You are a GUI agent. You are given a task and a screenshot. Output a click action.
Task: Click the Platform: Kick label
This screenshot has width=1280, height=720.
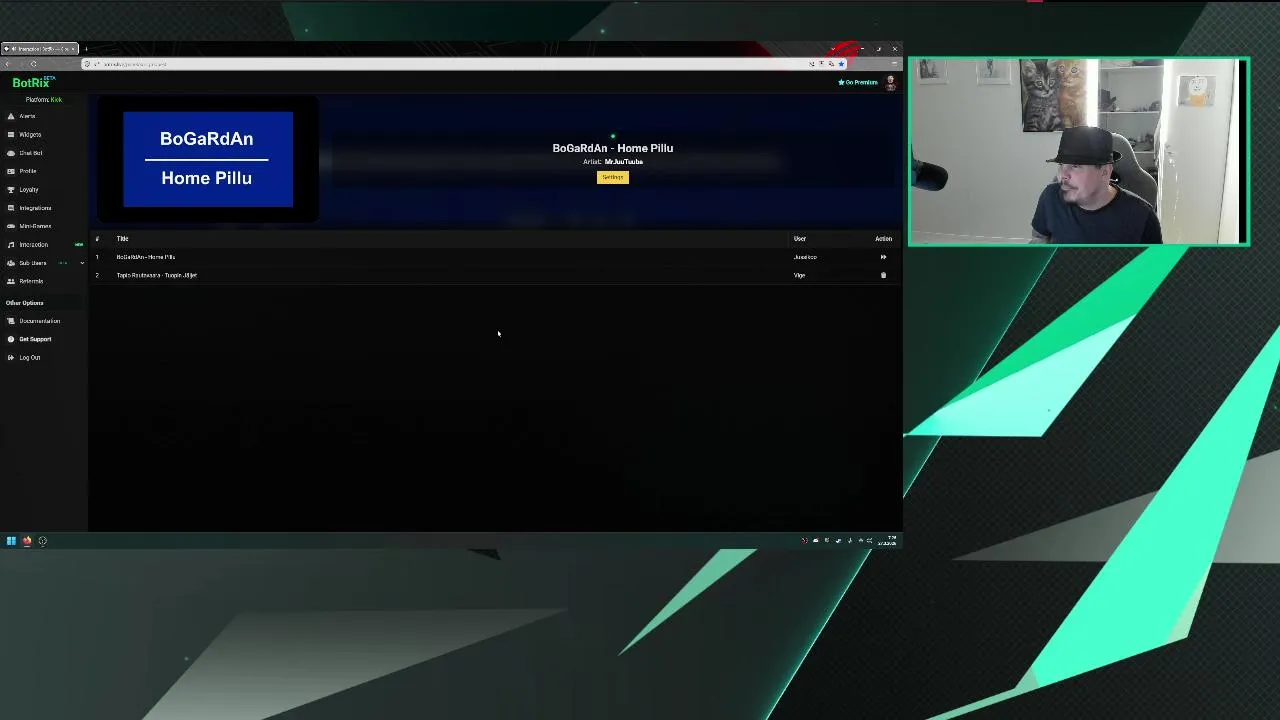[x=44, y=100]
